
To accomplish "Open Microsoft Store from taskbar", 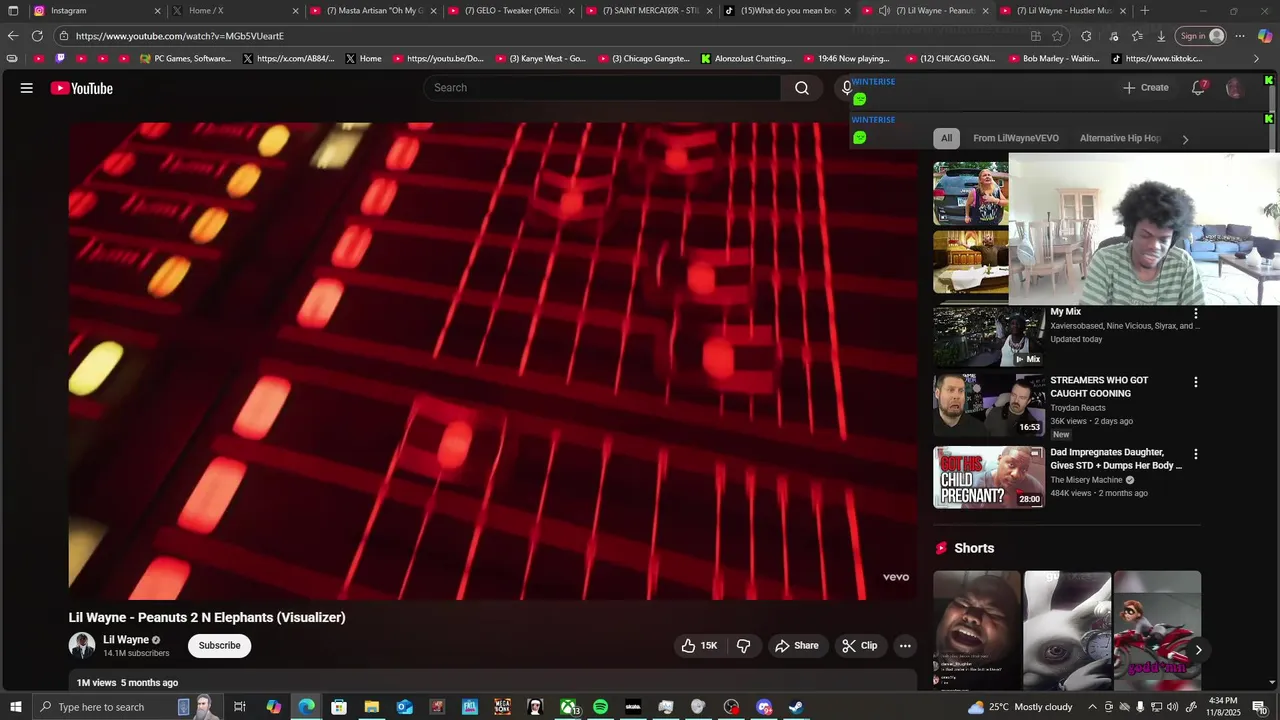I will click(x=339, y=707).
